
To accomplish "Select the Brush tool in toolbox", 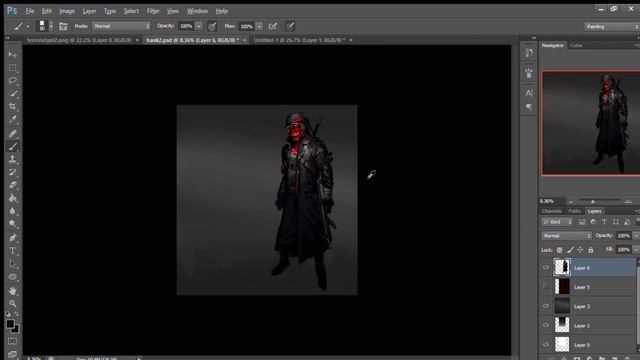I will 13,147.
